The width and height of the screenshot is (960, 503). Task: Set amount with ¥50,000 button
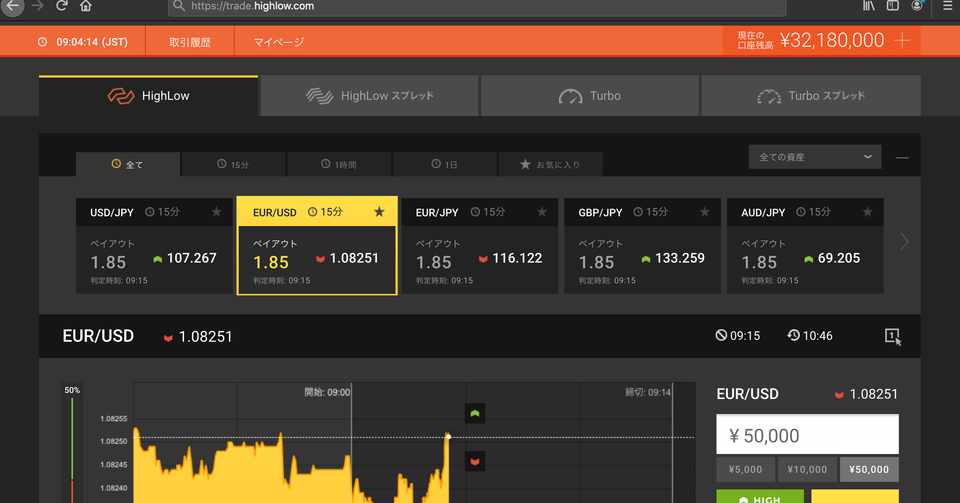[869, 469]
